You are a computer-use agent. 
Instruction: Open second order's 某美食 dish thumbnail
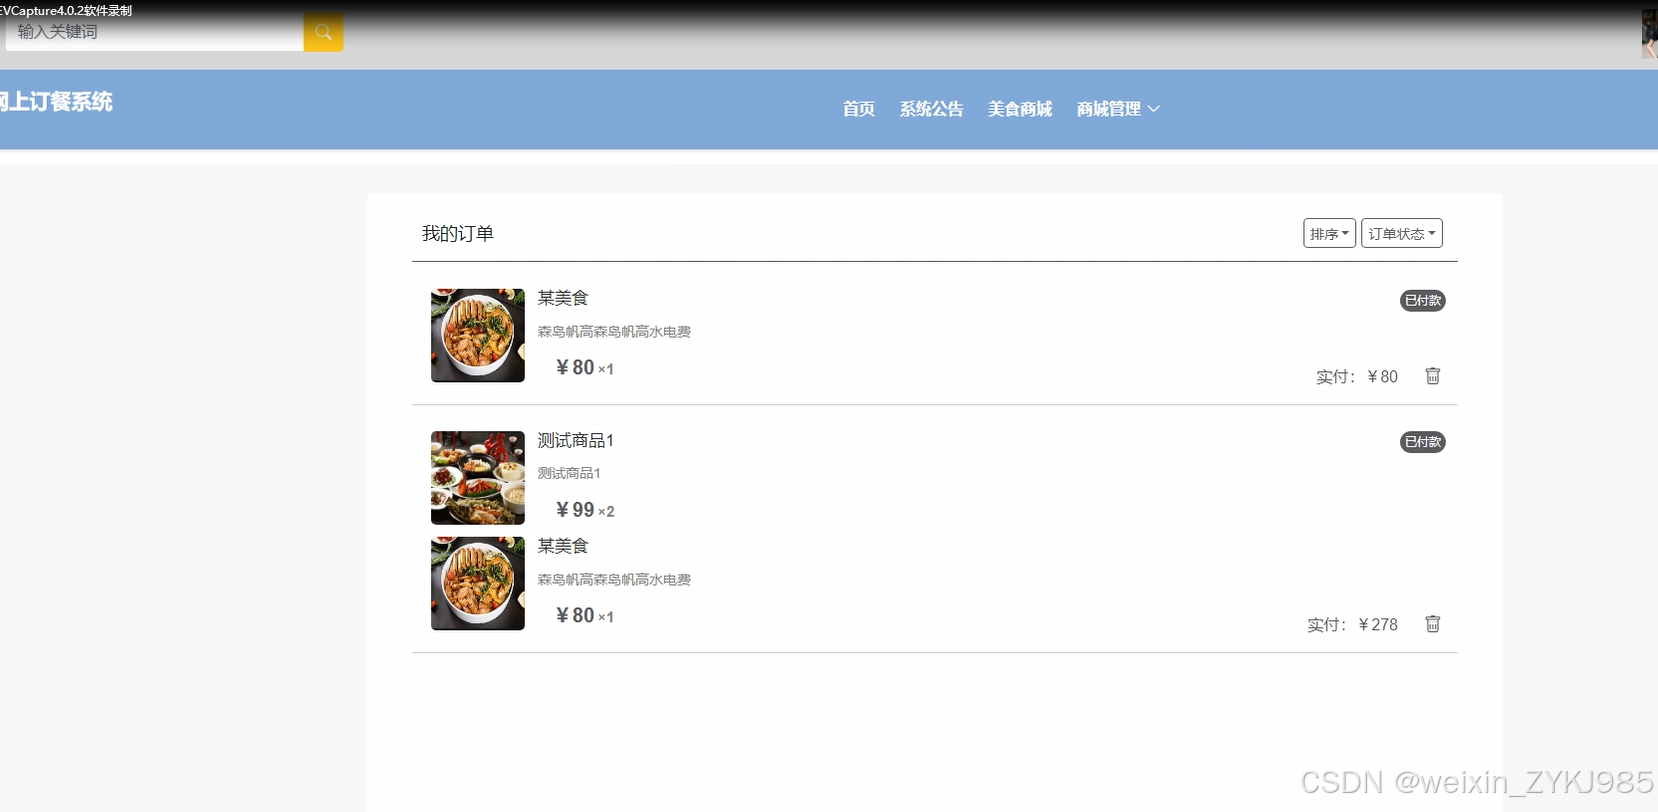point(478,584)
